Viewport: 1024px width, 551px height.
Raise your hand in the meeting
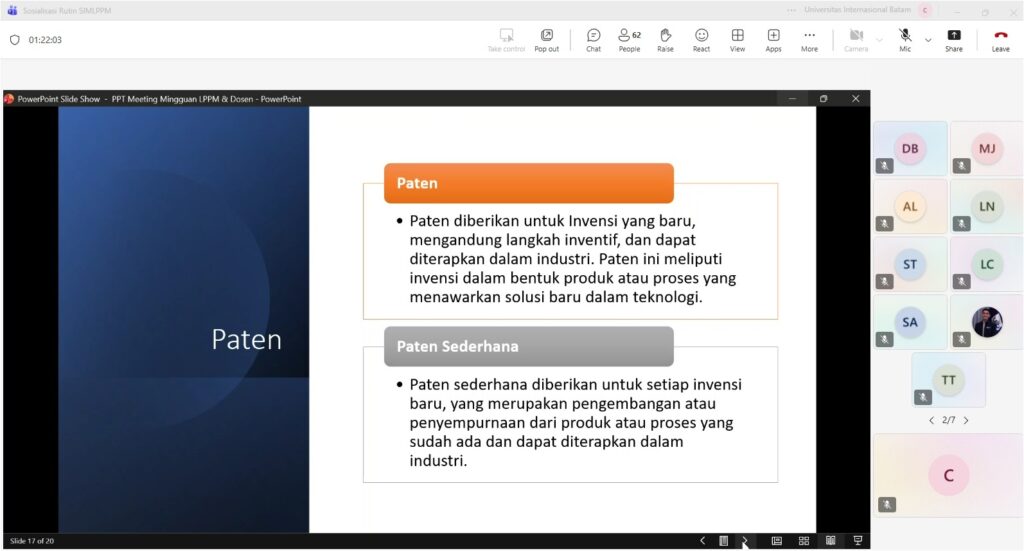(665, 40)
